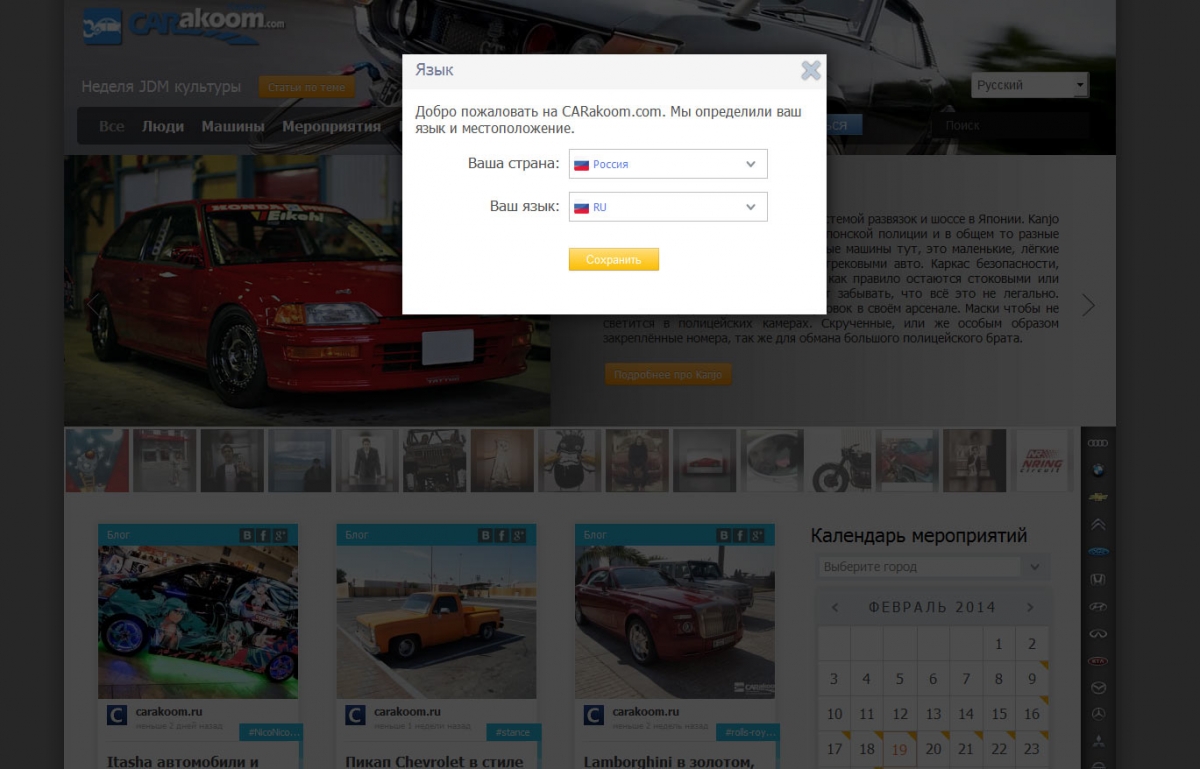Viewport: 1200px width, 769px height.
Task: Select the Chevrolet brand icon in sidebar
Action: (x=1098, y=497)
